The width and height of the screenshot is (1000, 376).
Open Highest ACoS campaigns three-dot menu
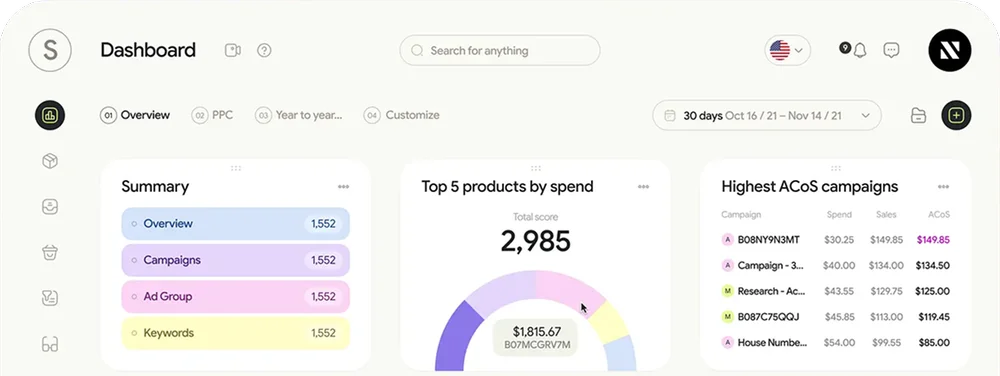943,187
